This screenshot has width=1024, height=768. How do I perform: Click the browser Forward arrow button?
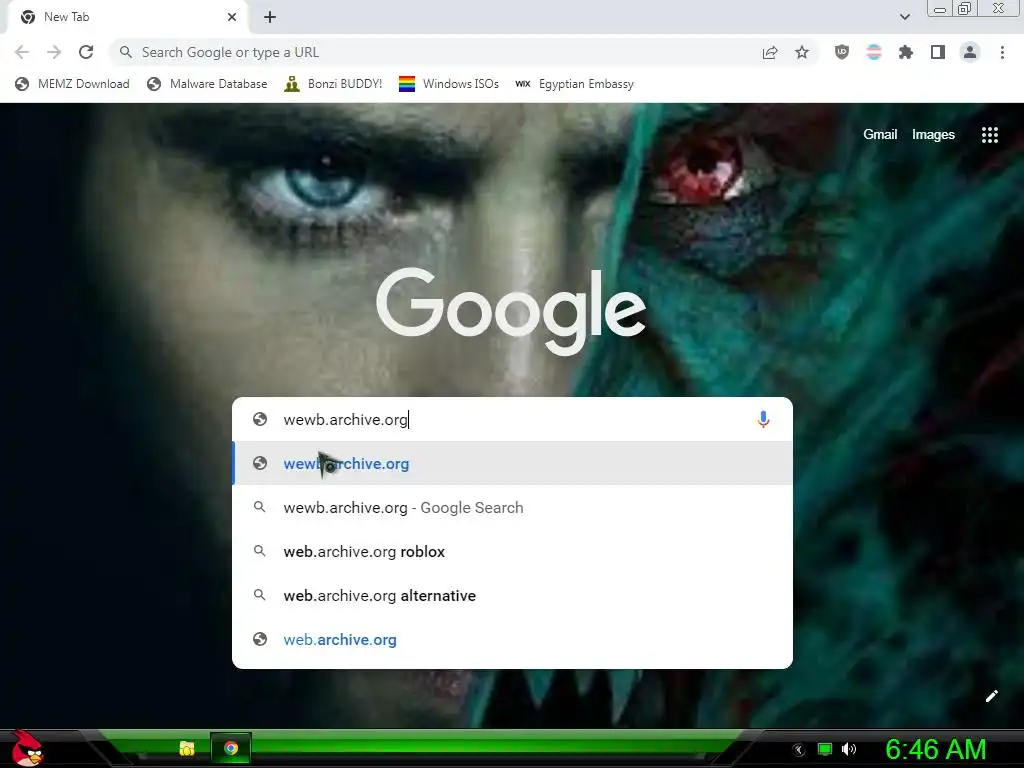[54, 52]
